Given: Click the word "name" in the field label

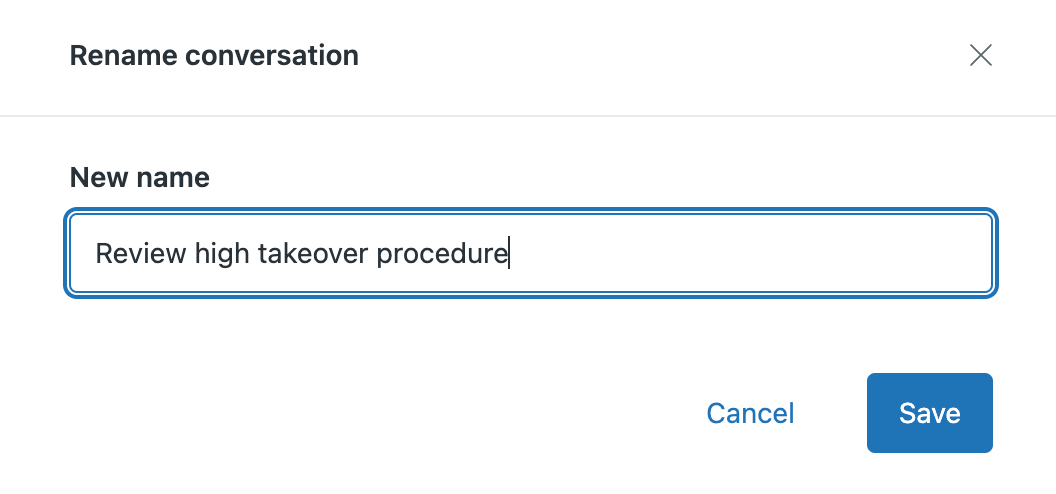Looking at the screenshot, I should [x=172, y=178].
